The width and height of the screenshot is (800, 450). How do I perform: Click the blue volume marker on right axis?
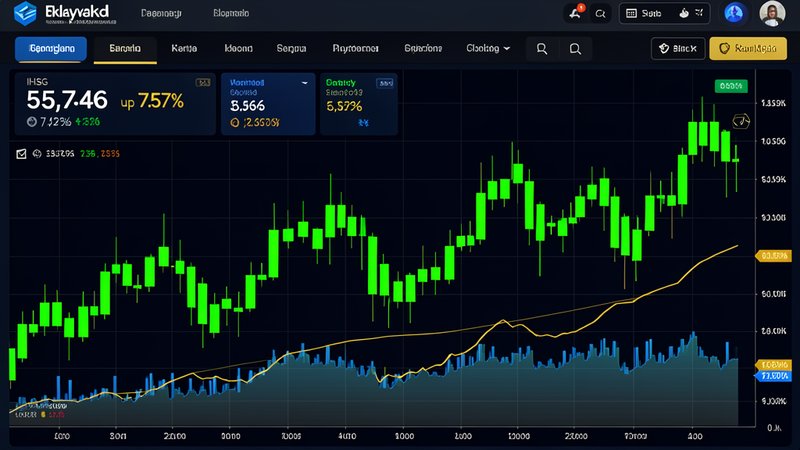[773, 377]
